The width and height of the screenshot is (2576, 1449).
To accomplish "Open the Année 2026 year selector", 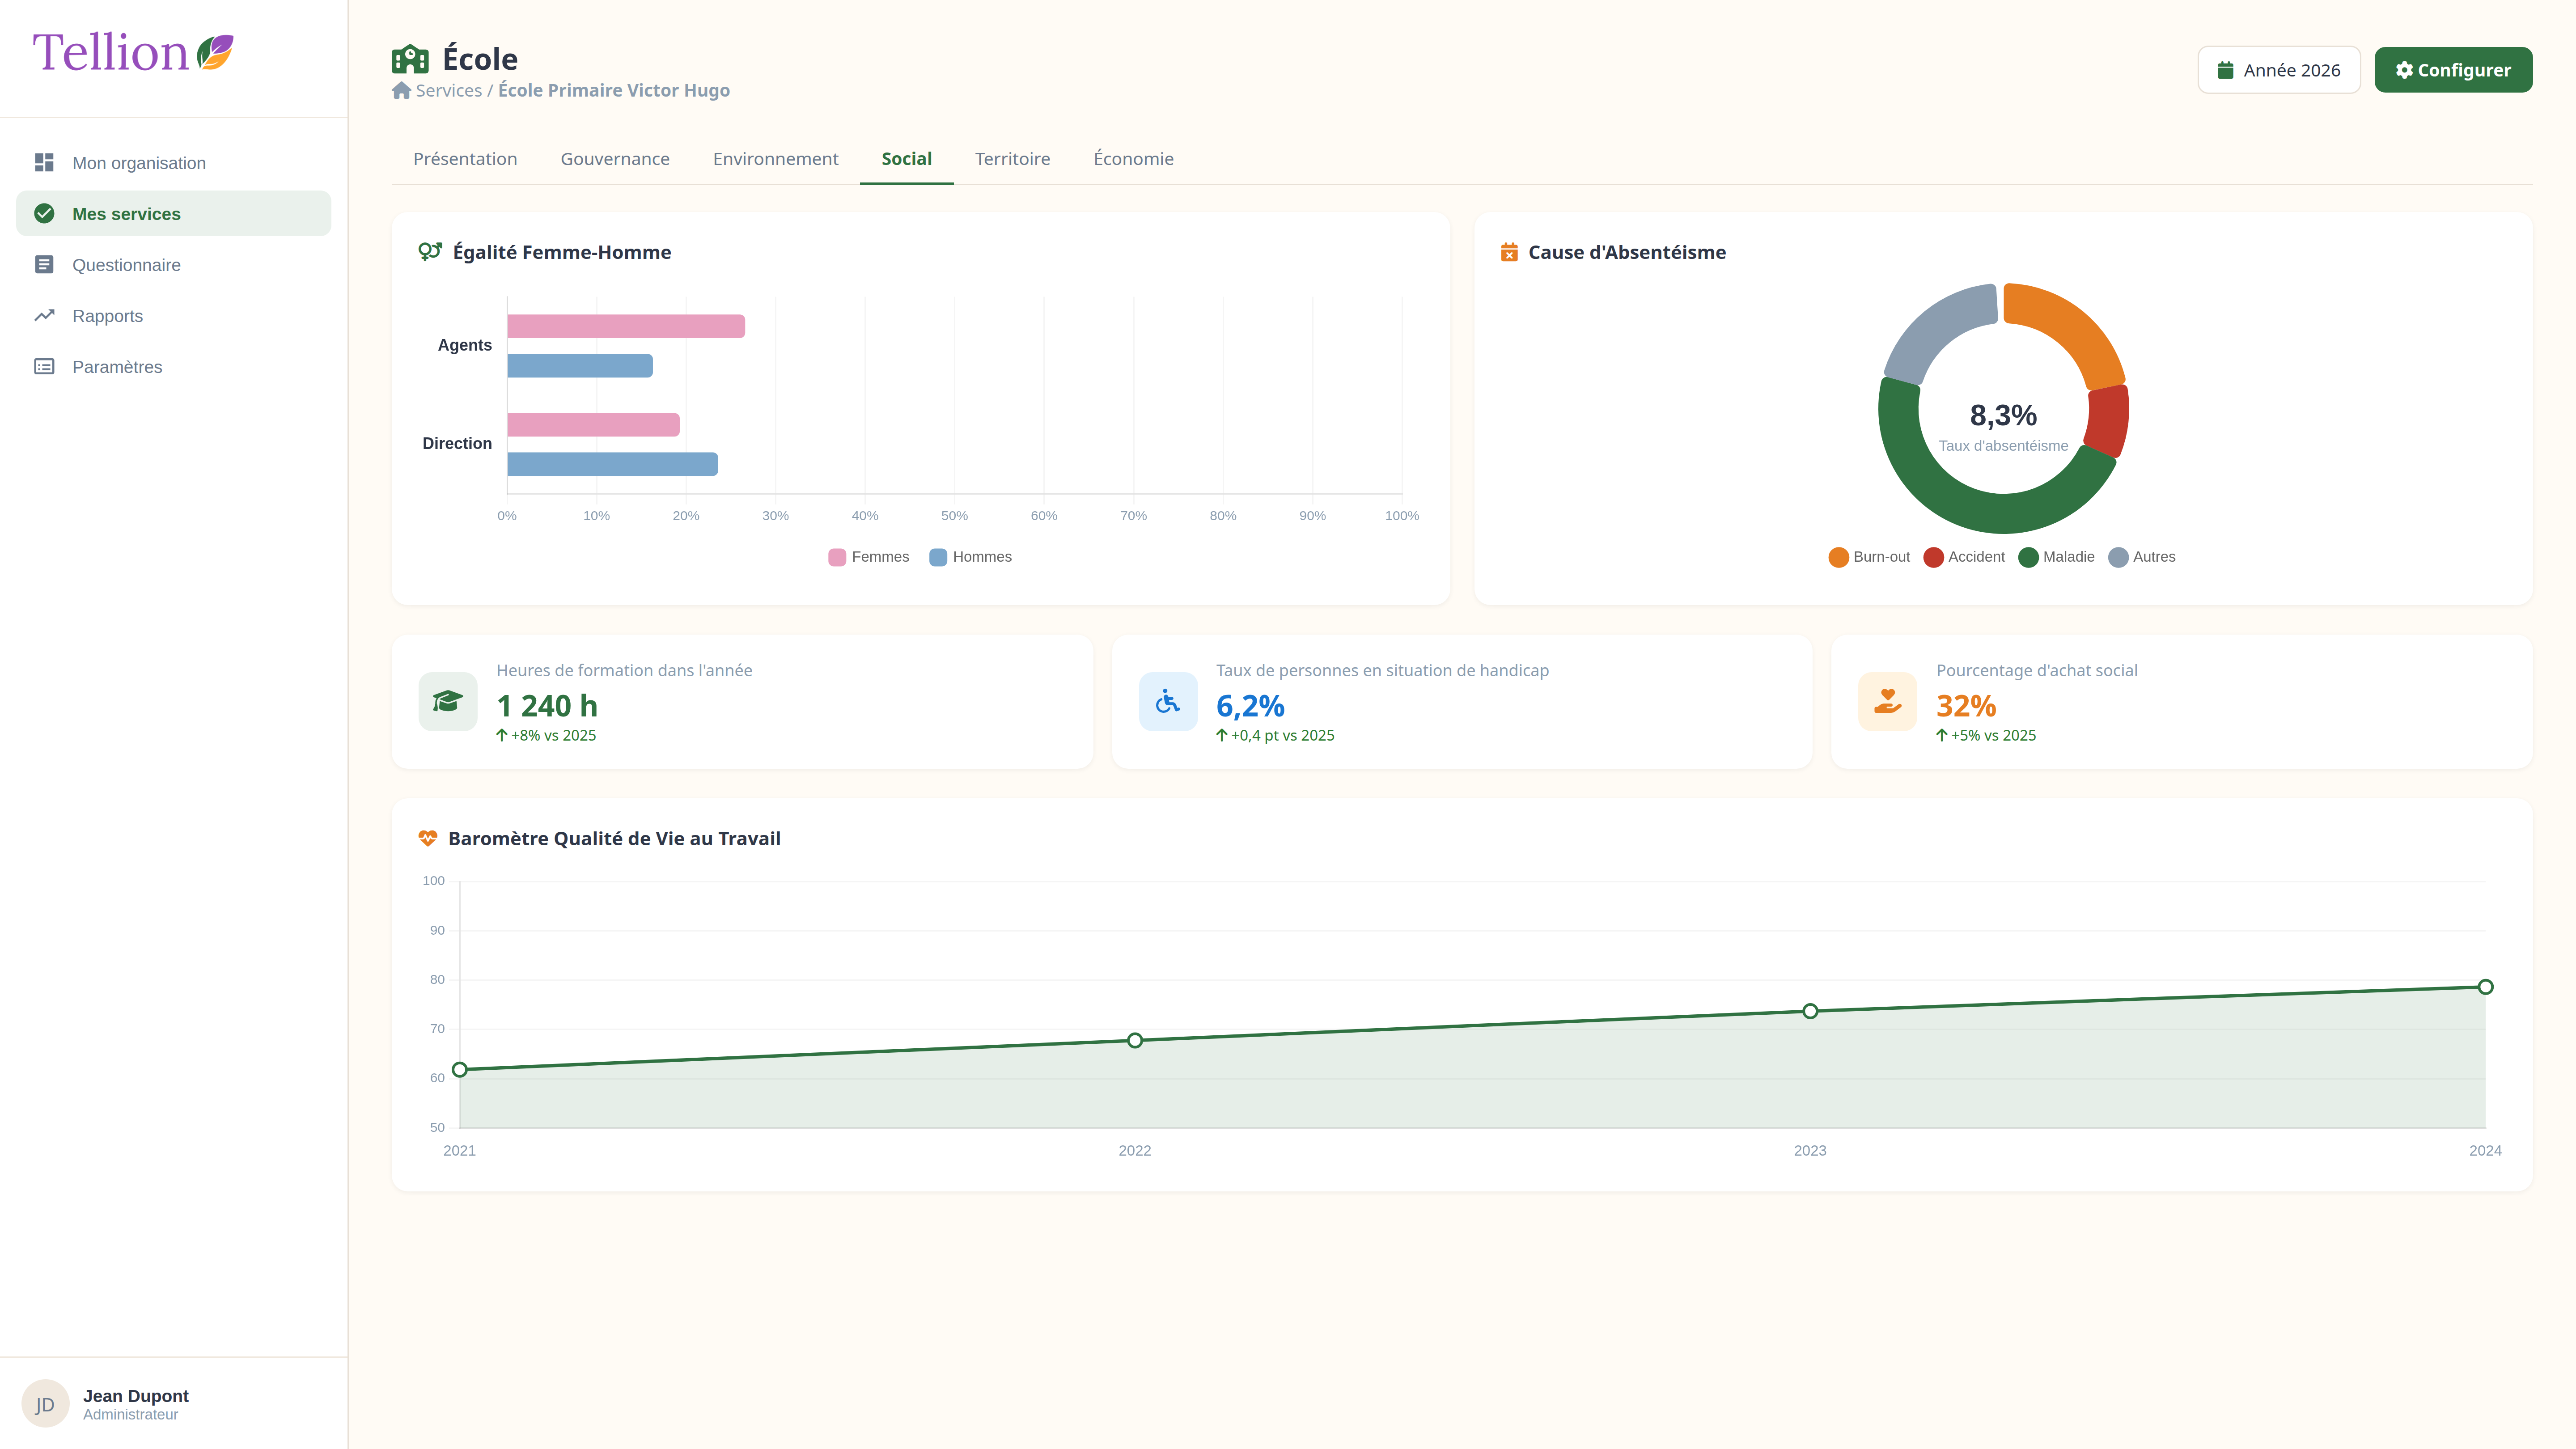I will (2278, 70).
